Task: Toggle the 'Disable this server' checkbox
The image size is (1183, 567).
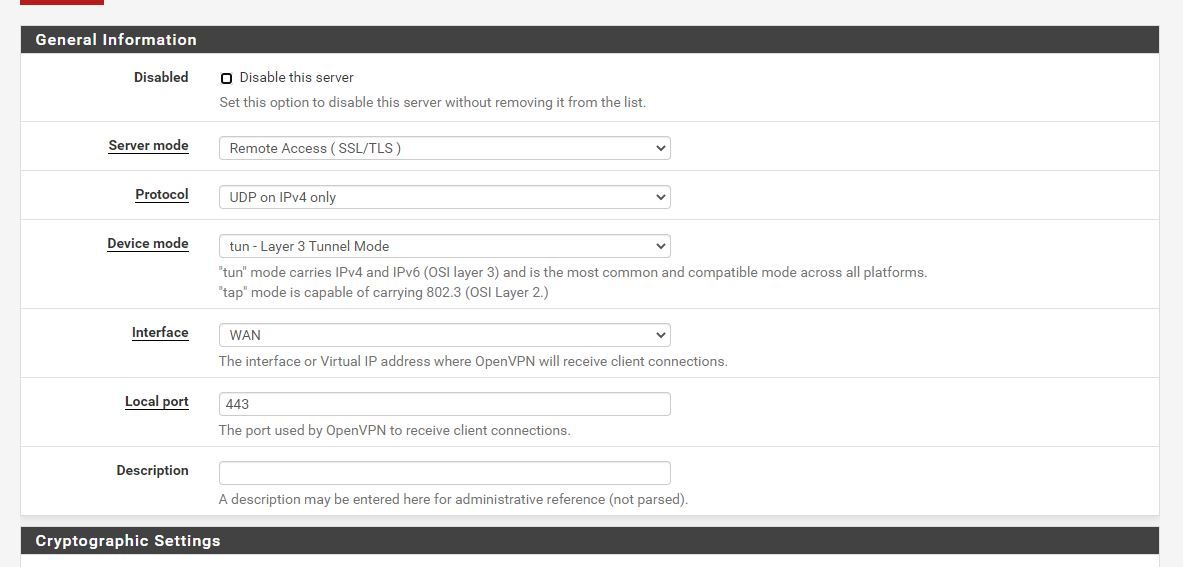Action: [226, 78]
